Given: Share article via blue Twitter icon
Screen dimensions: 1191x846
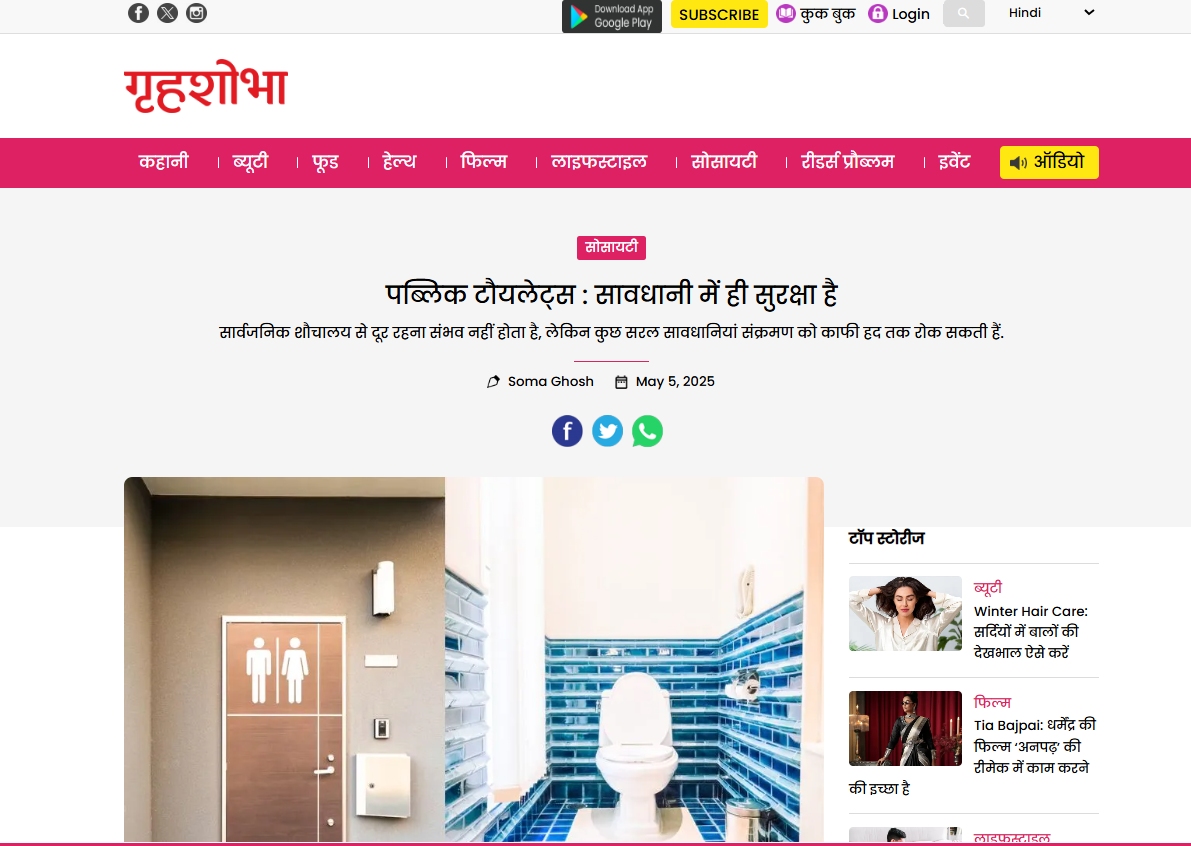Looking at the screenshot, I should tap(607, 431).
